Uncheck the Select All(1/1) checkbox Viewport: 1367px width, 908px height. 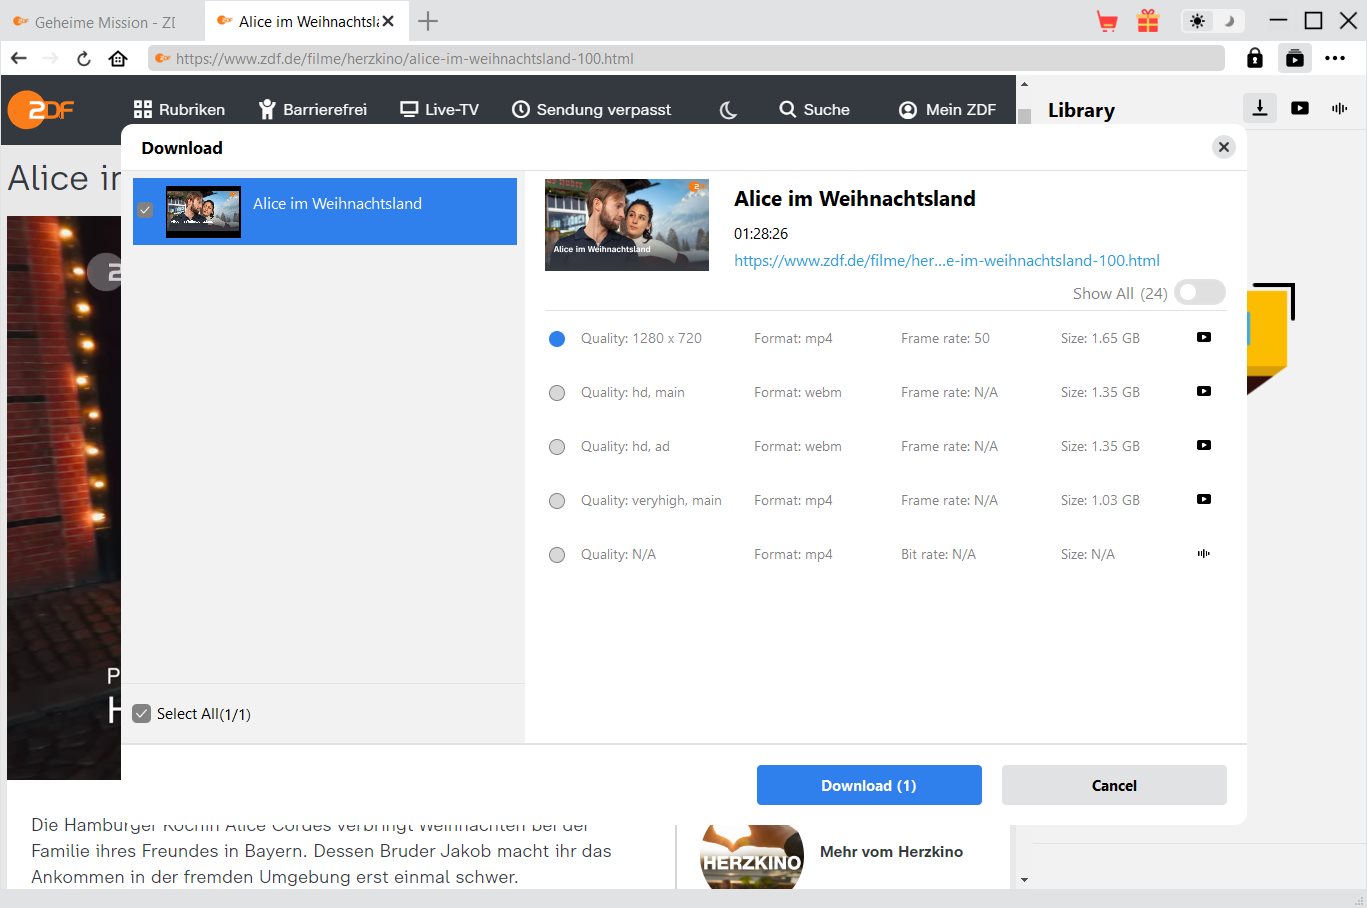(142, 713)
